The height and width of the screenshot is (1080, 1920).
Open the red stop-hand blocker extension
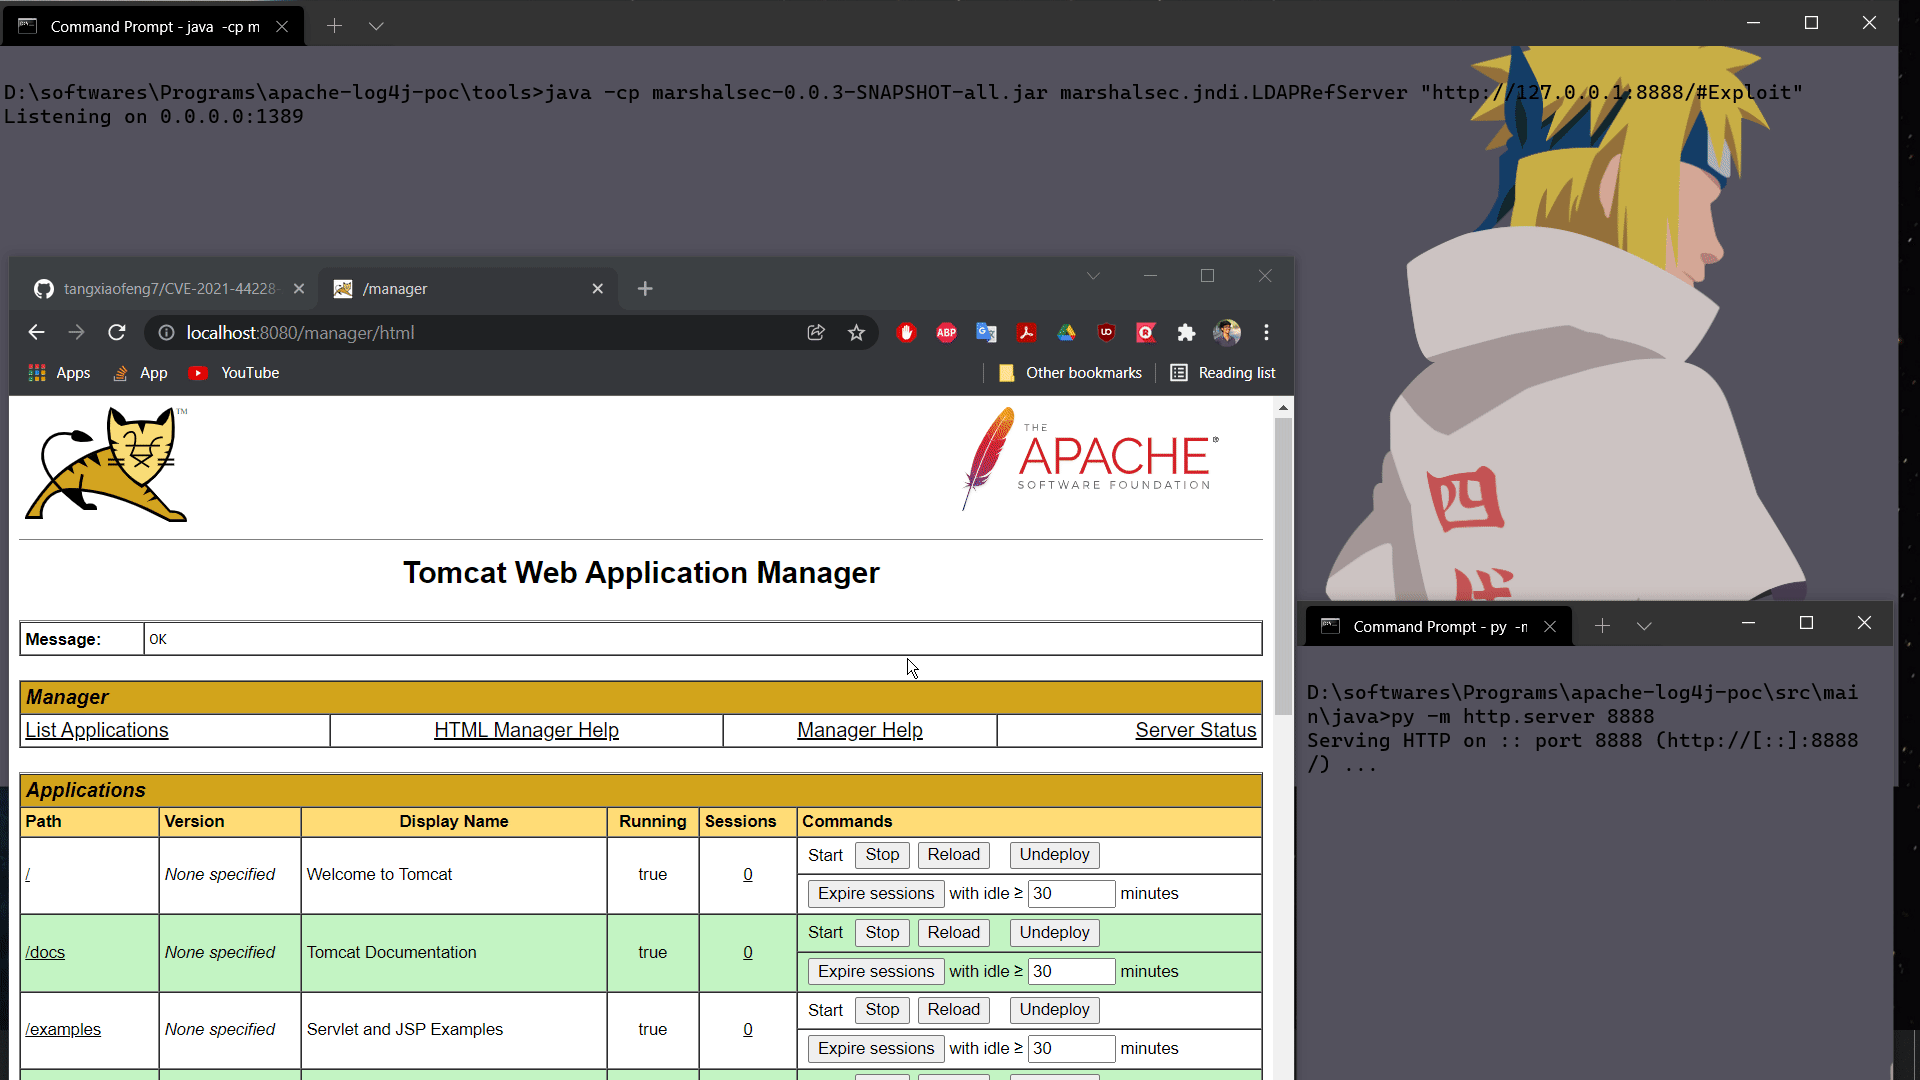[x=906, y=332]
